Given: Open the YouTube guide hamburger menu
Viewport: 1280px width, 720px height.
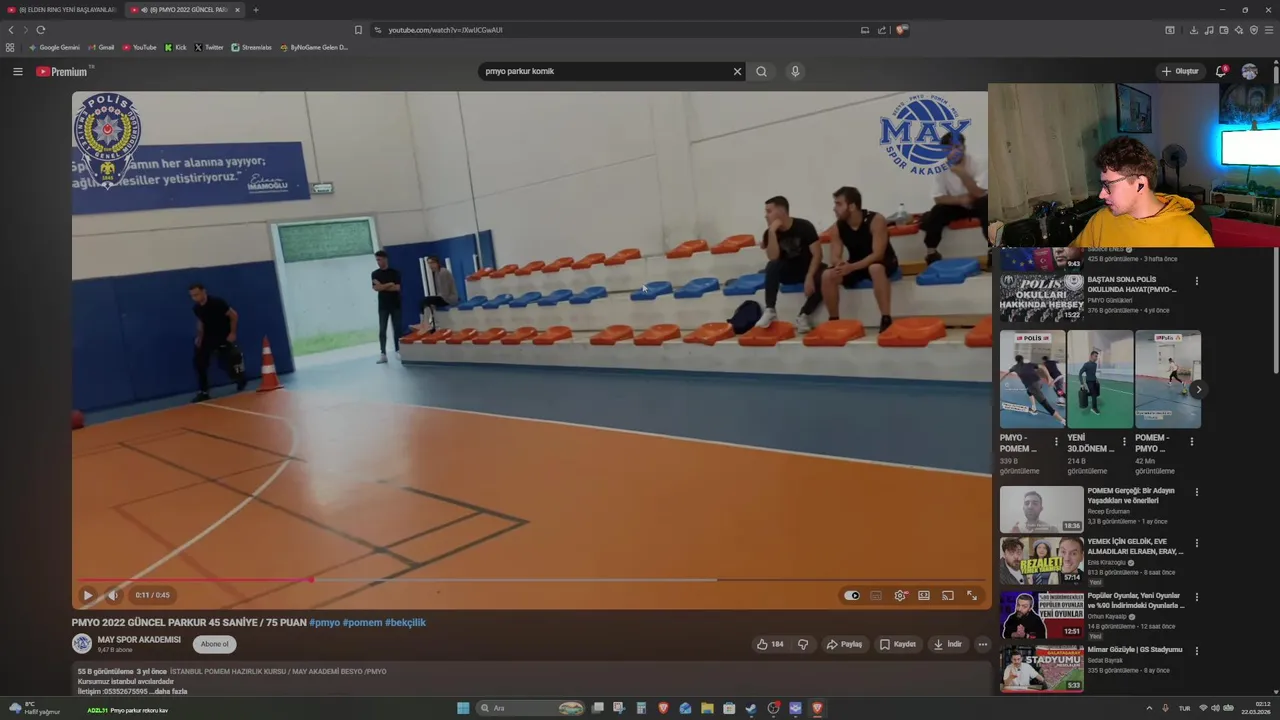Looking at the screenshot, I should pos(17,71).
